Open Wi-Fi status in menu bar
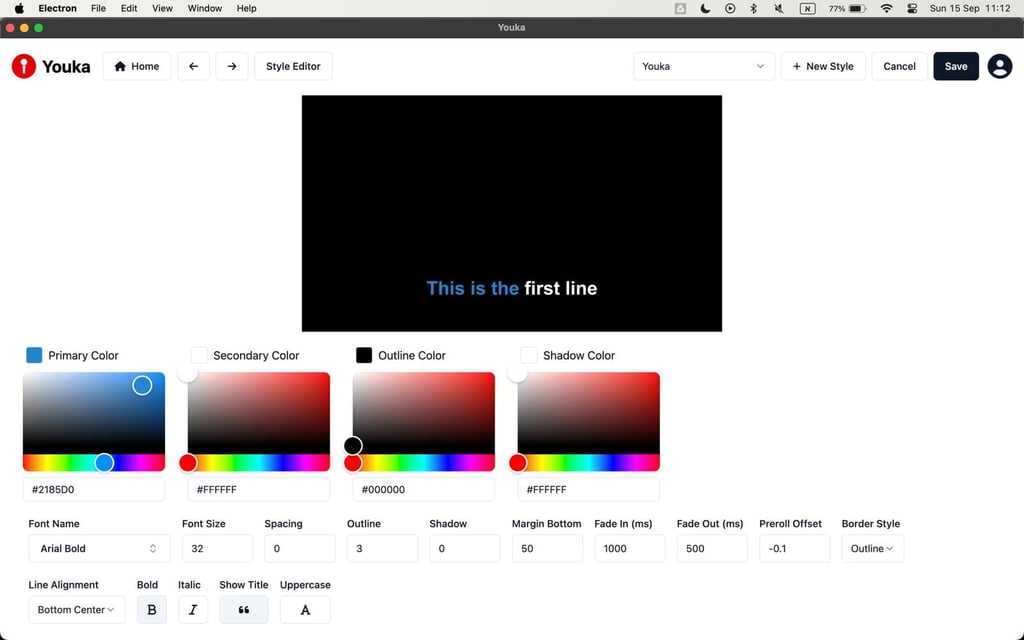This screenshot has width=1024, height=640. click(x=886, y=8)
